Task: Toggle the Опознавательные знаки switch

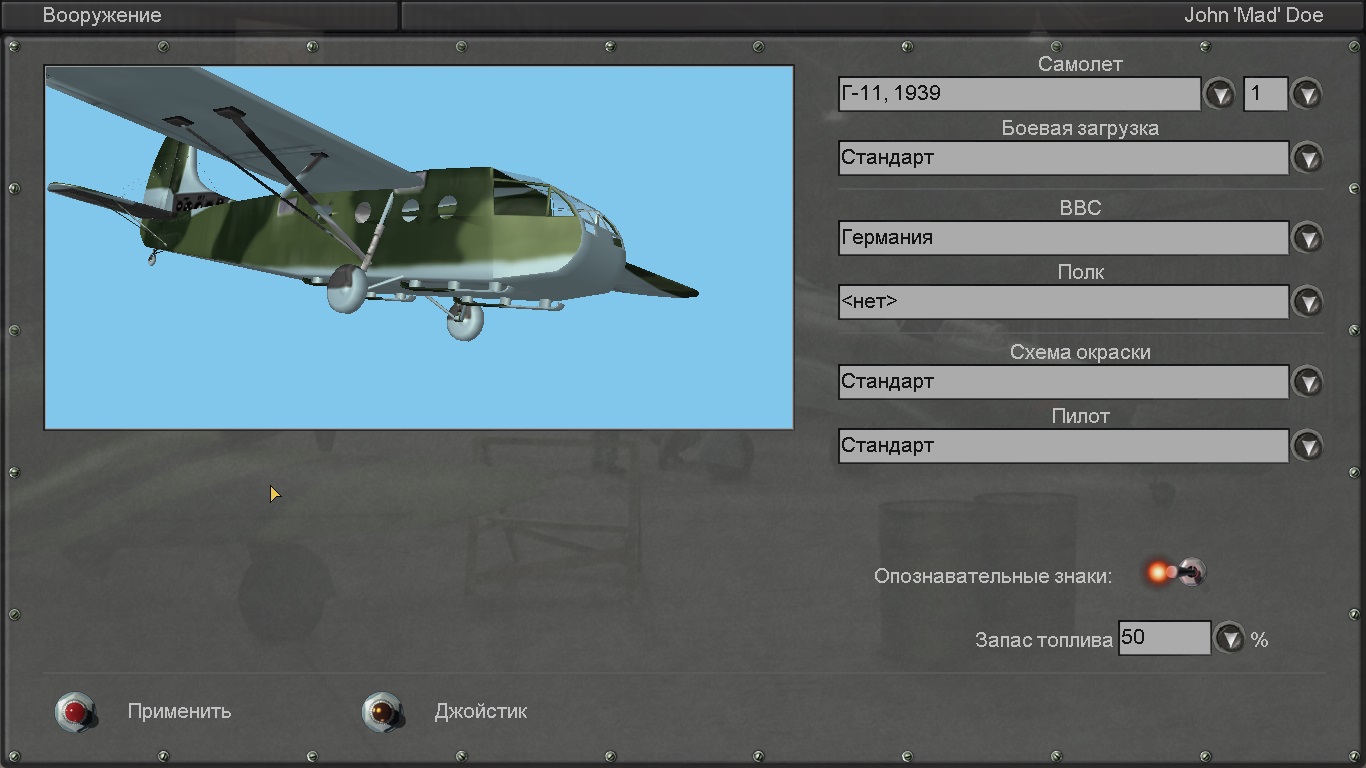Action: (x=1176, y=573)
